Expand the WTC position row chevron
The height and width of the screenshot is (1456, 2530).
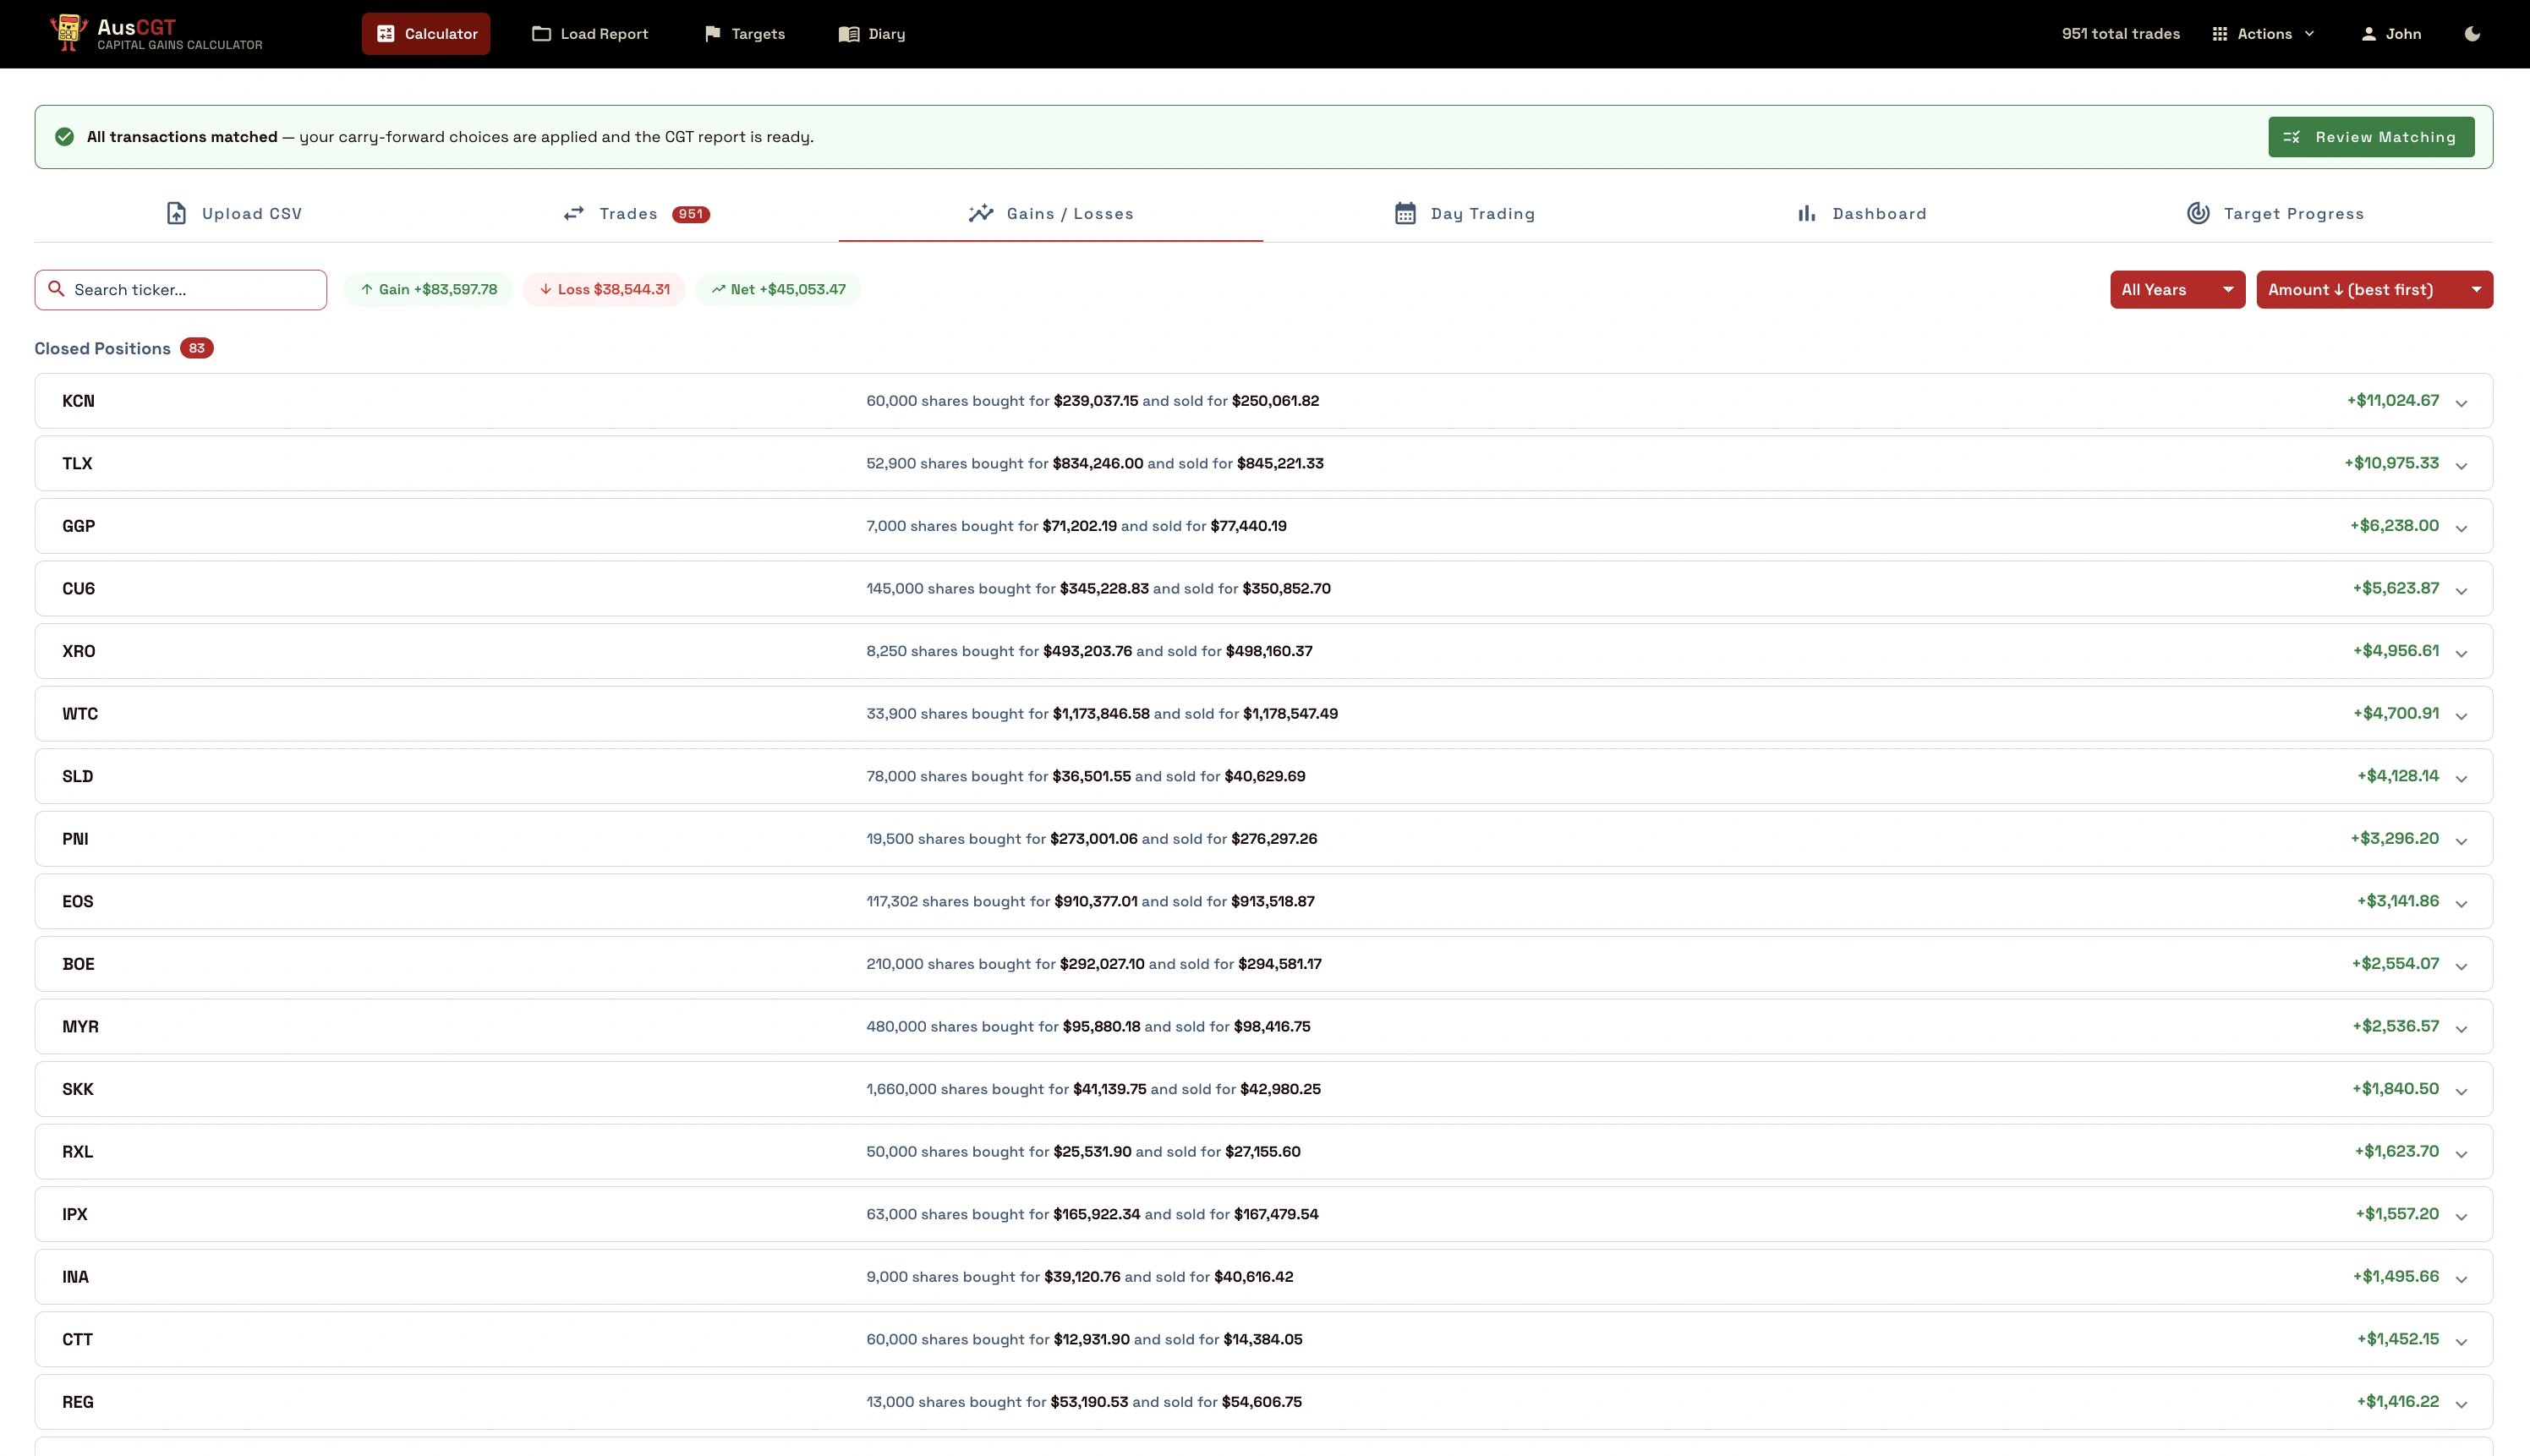tap(2461, 716)
